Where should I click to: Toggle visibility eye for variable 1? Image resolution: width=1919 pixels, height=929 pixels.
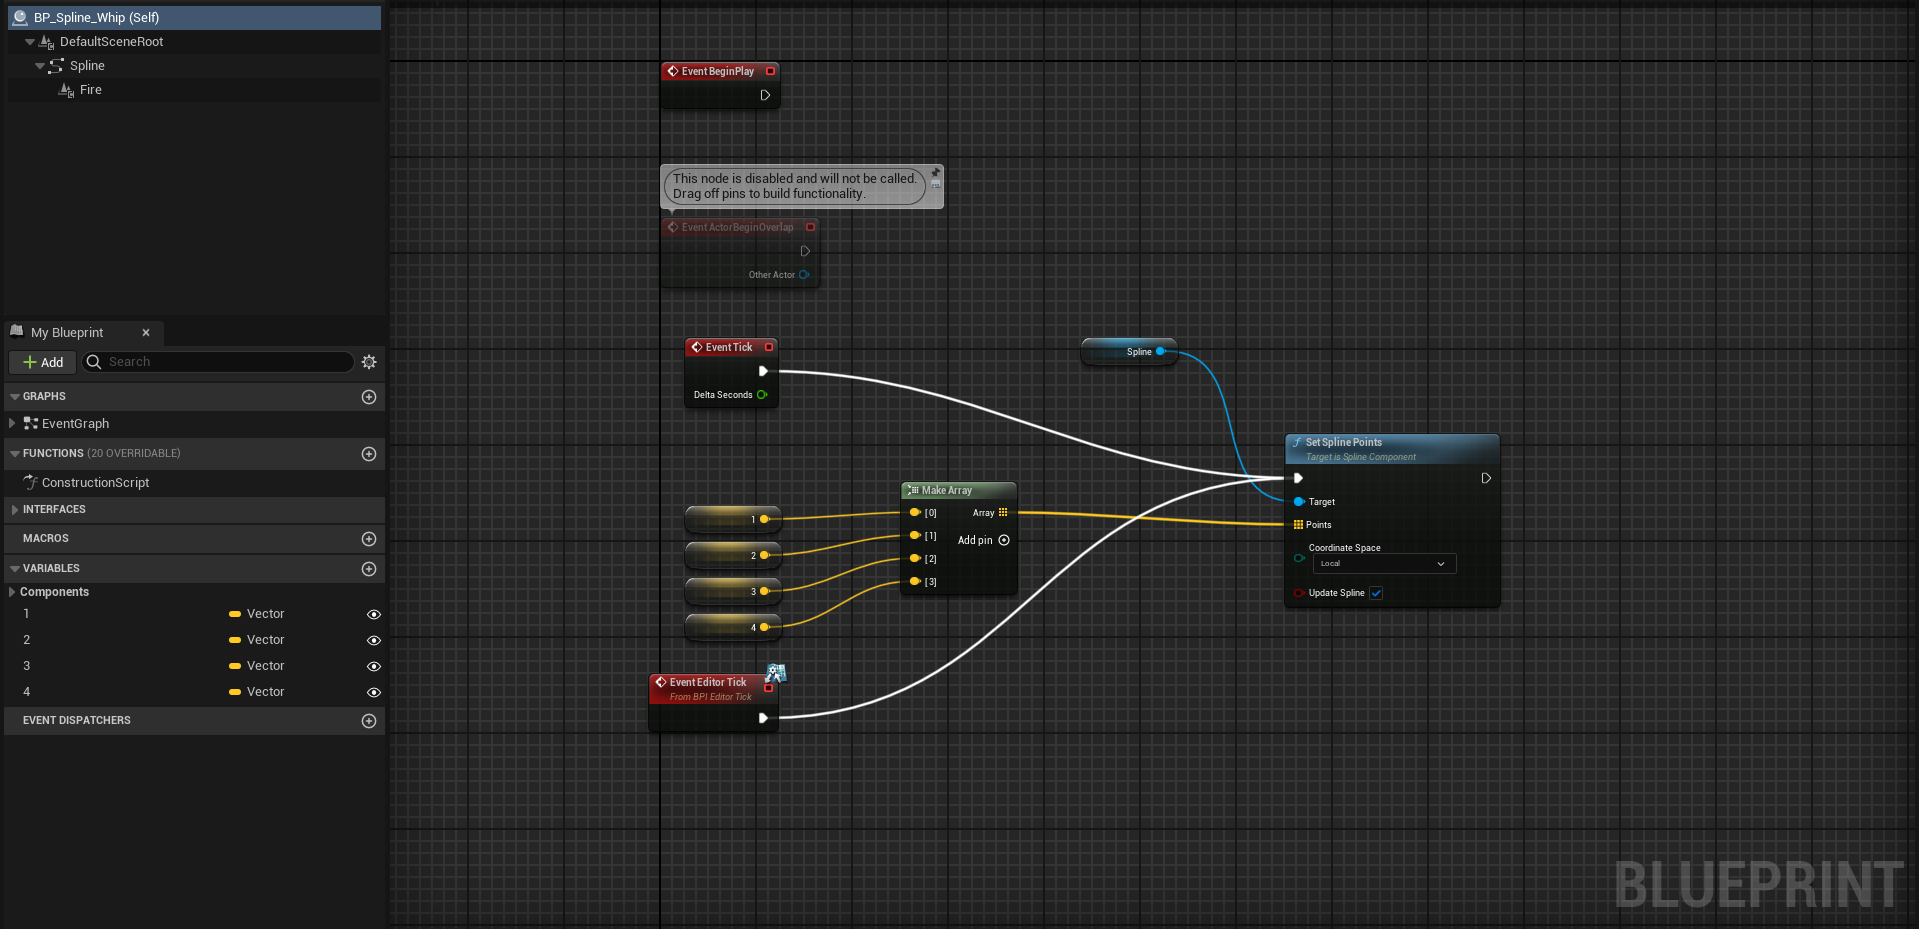click(x=374, y=615)
